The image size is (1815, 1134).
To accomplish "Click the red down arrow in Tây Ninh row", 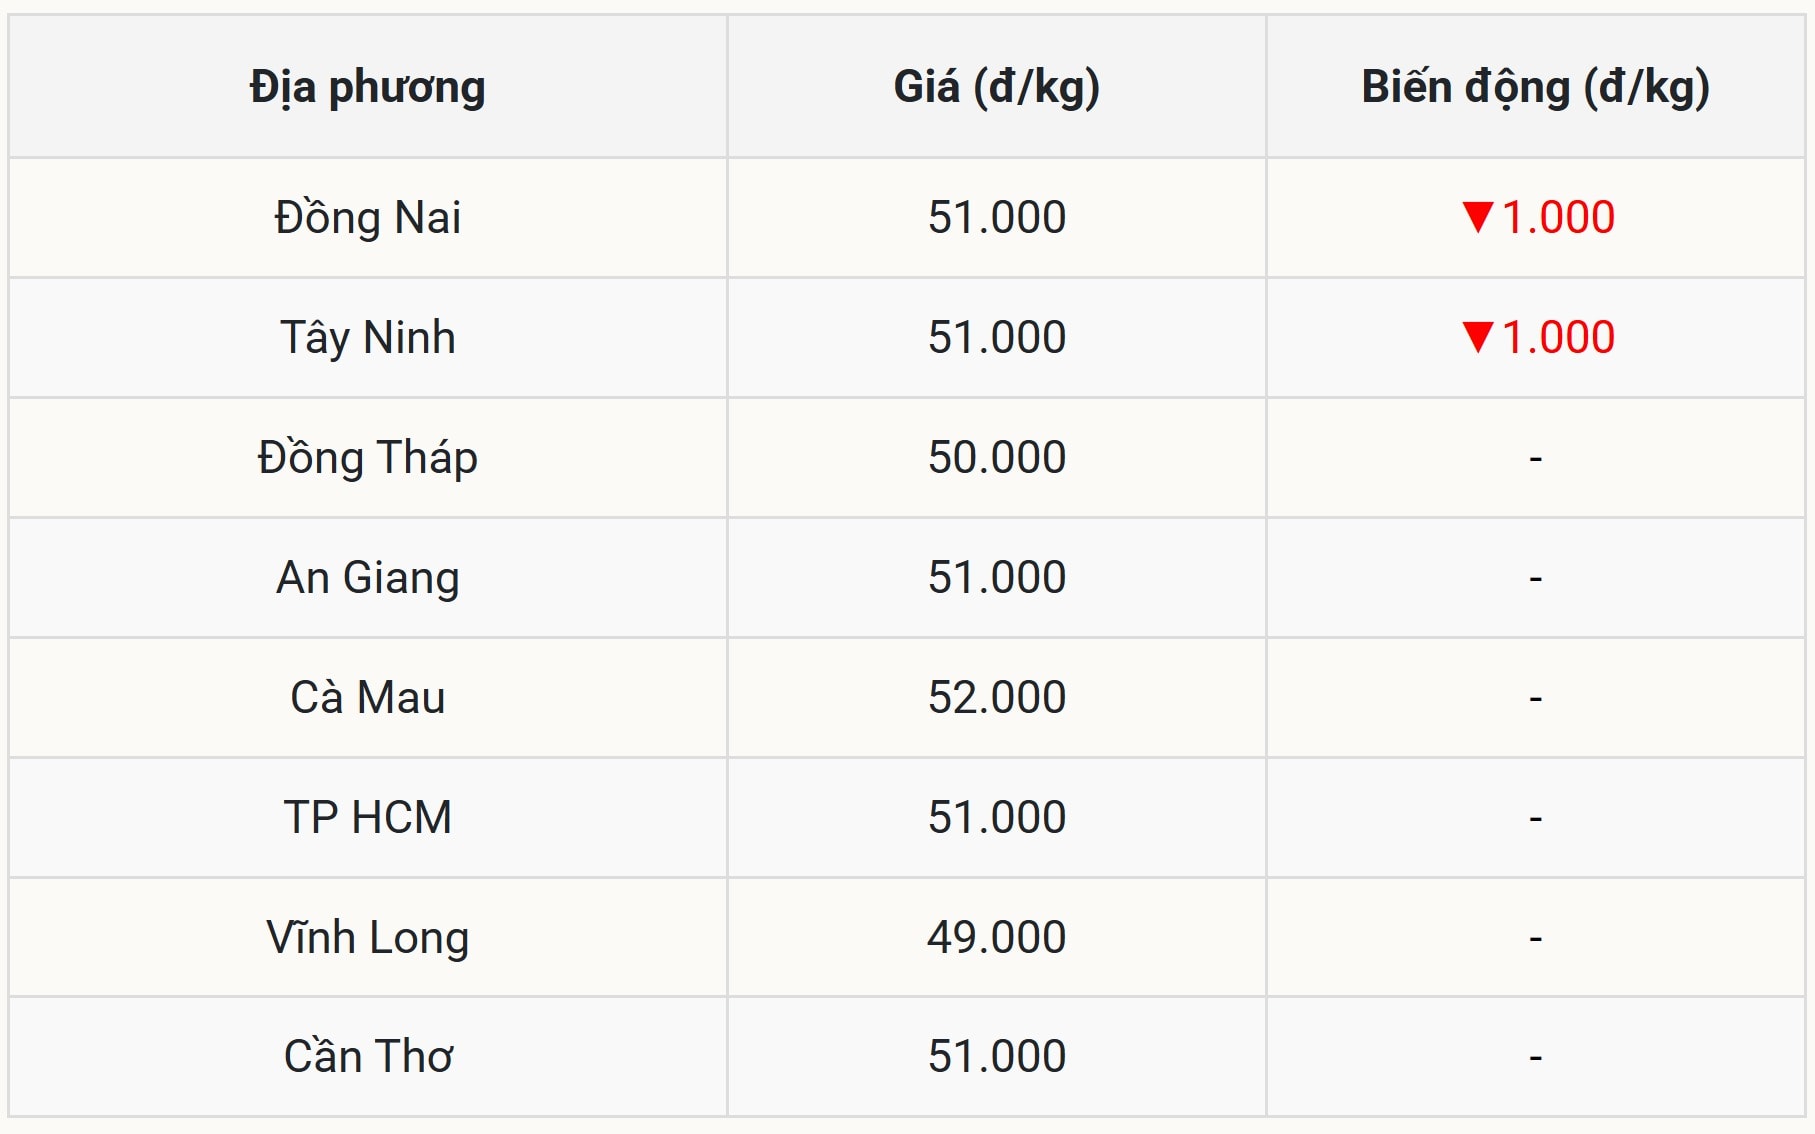I will 1477,337.
